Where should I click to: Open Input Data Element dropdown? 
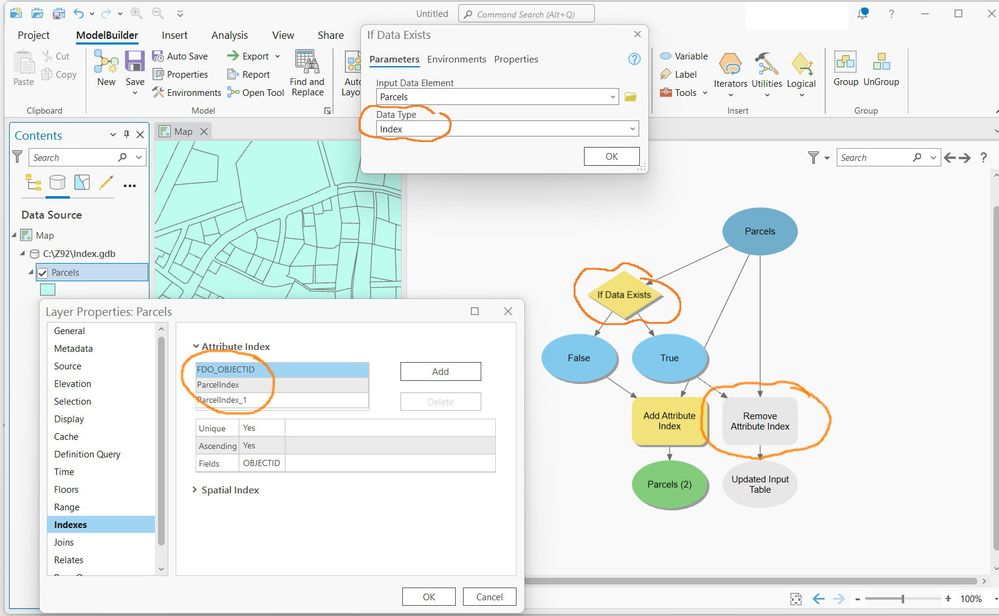click(497, 97)
